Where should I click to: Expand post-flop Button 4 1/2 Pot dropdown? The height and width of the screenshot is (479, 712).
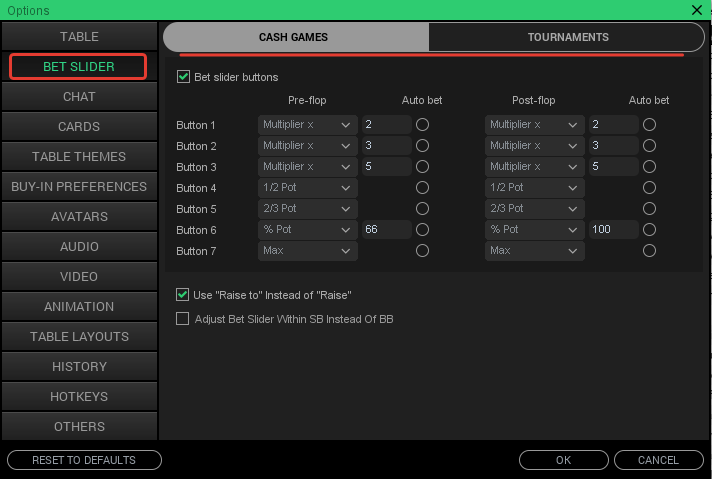pos(534,188)
